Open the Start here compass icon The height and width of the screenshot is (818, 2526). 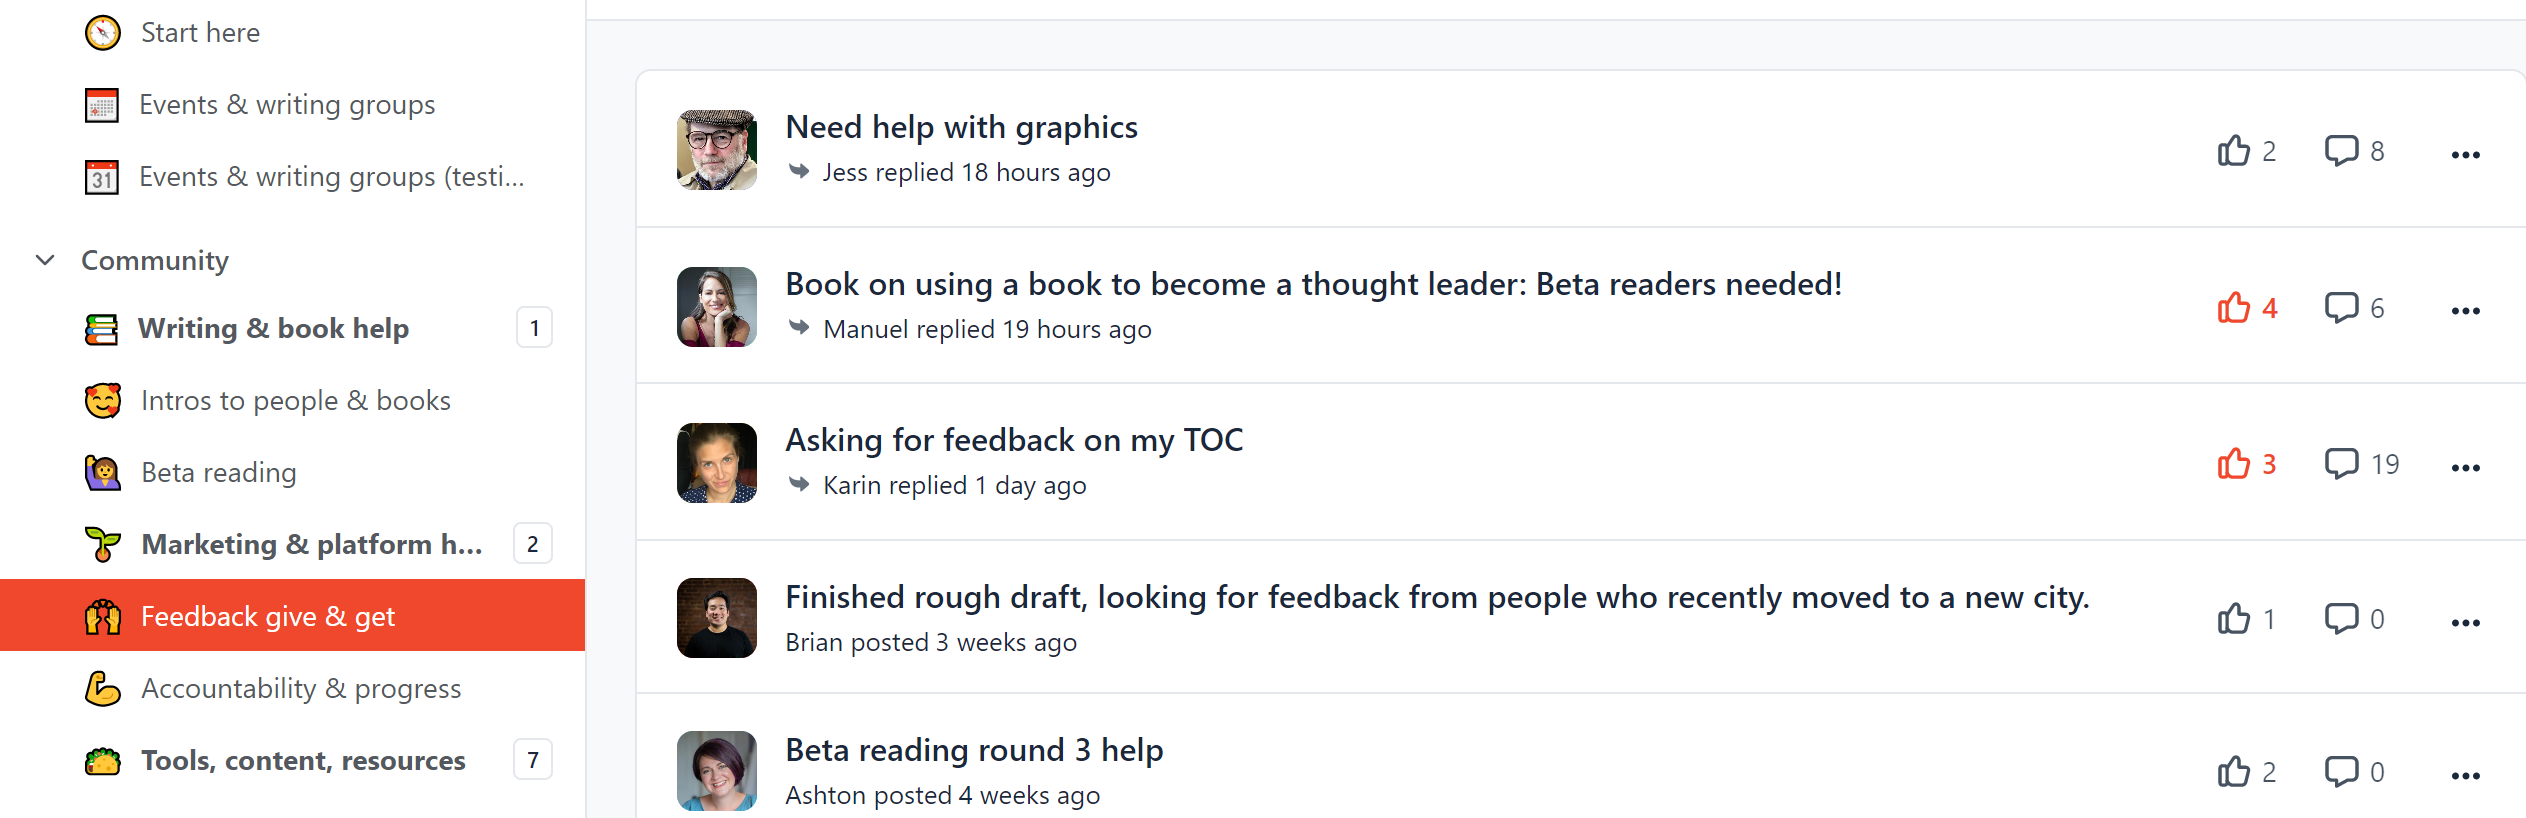pyautogui.click(x=103, y=33)
